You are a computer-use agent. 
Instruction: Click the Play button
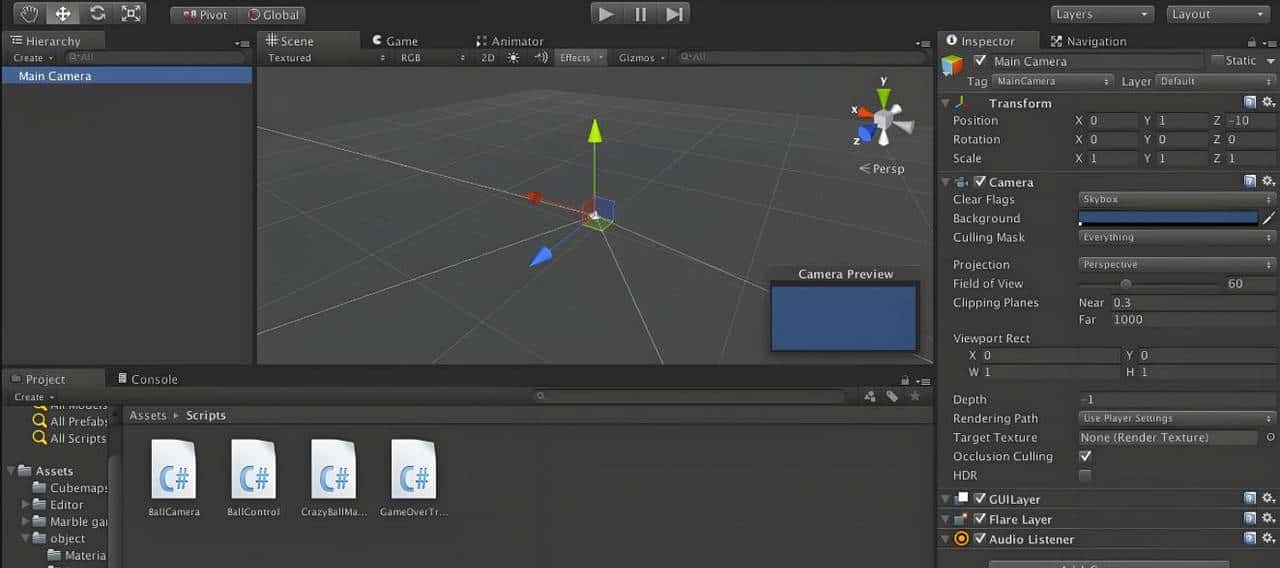[606, 14]
